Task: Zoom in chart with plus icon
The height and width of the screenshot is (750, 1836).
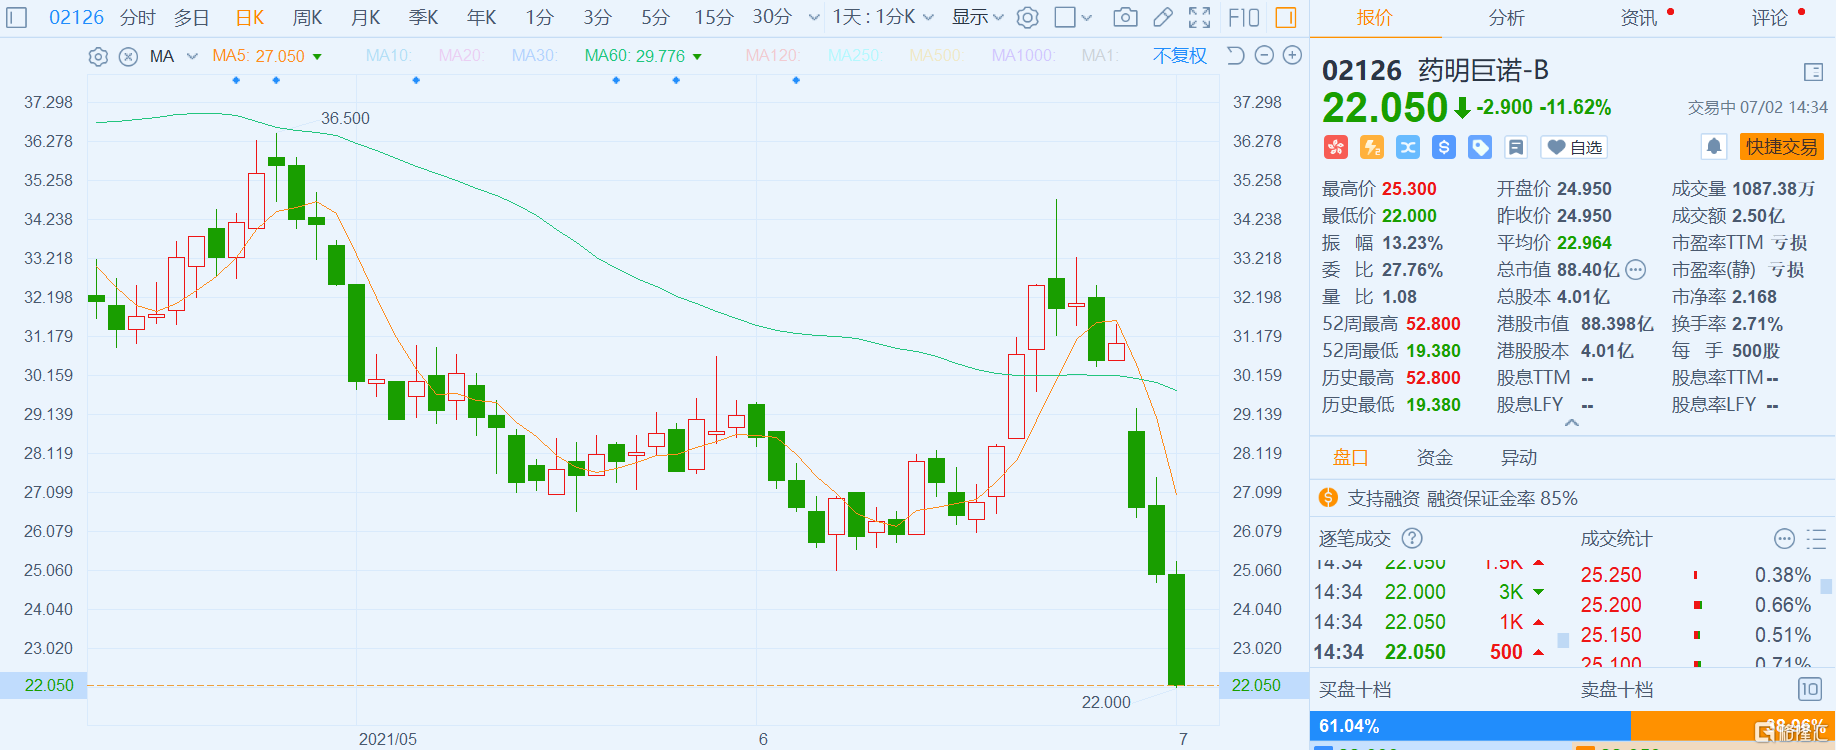Action: (1292, 56)
